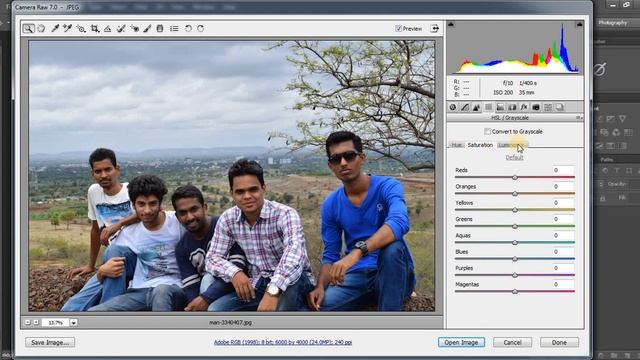Select the Crop tool
640x360 pixels.
click(x=95, y=29)
